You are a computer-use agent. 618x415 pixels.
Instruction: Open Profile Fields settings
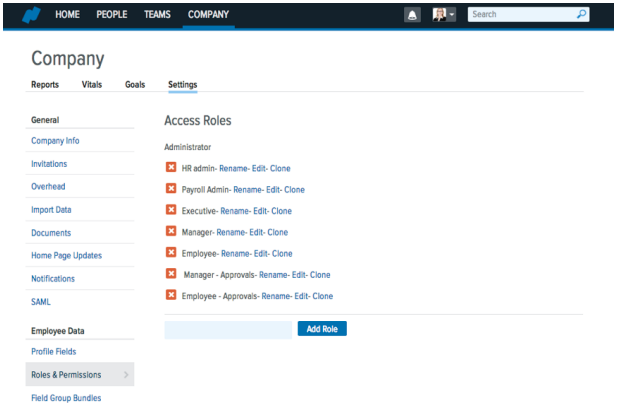pos(54,352)
